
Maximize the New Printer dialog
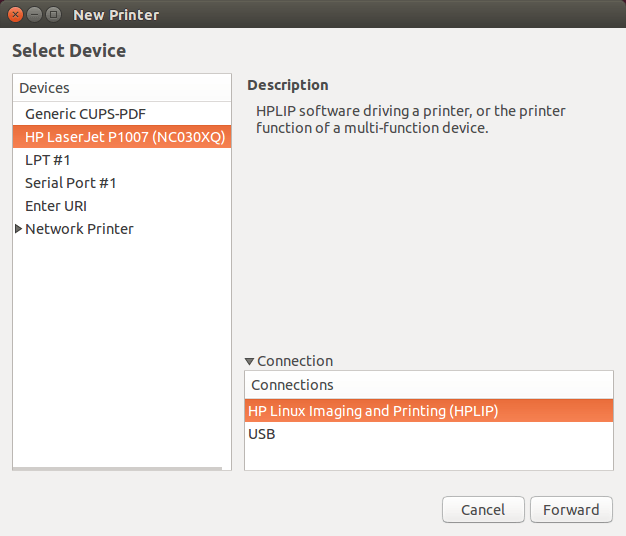(x=53, y=15)
